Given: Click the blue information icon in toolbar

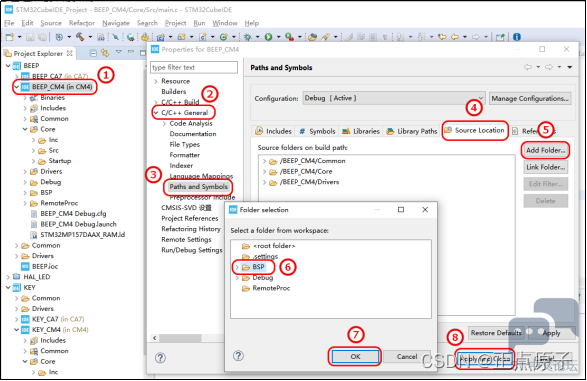Looking at the screenshot, I should click(517, 37).
